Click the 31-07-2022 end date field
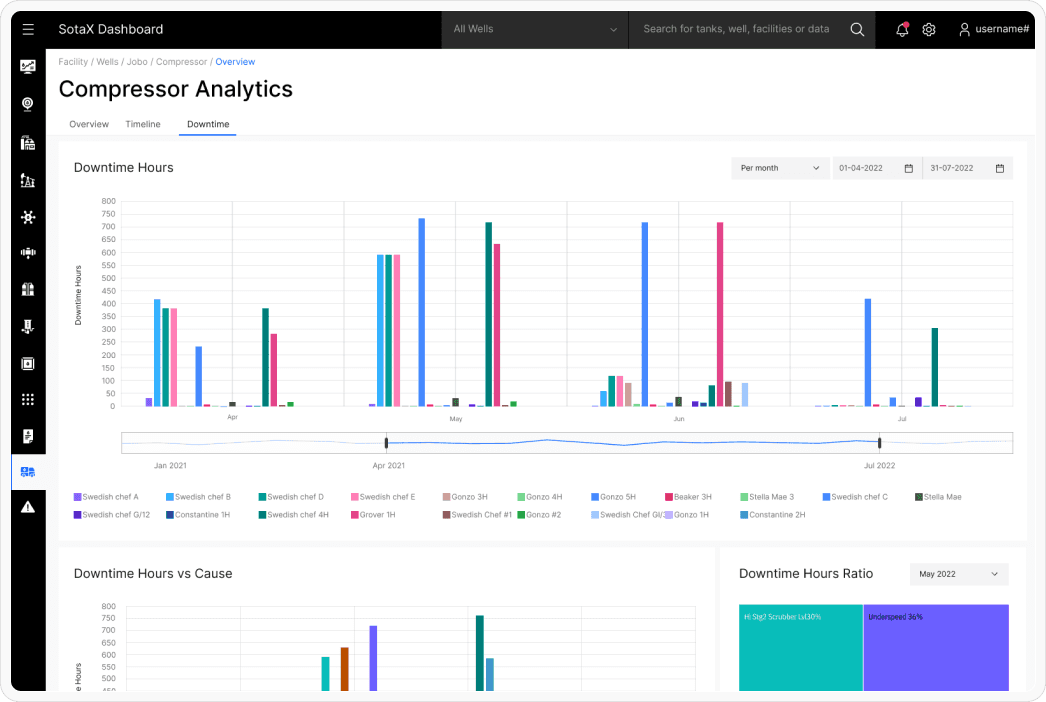This screenshot has width=1046, height=702. tap(968, 168)
